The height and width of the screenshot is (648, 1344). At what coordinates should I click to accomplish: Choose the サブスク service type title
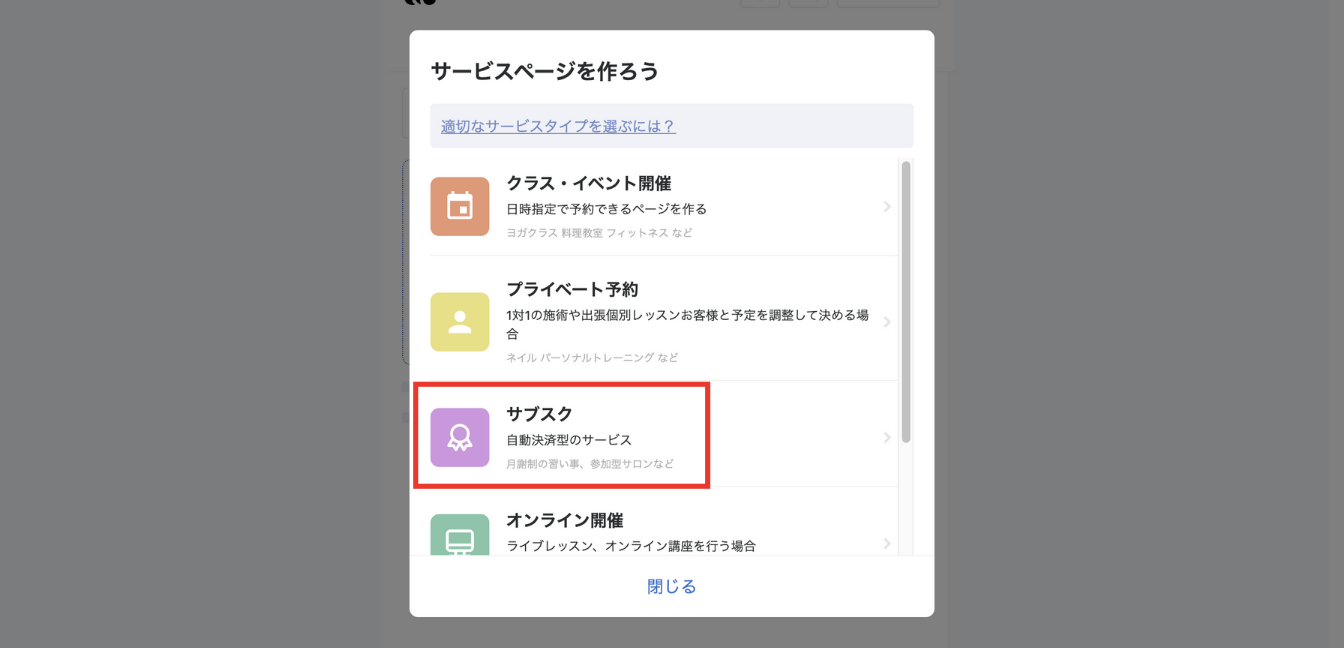(x=539, y=414)
